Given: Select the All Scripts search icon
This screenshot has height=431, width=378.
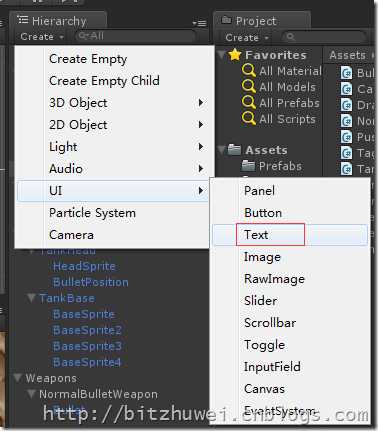Looking at the screenshot, I should (249, 119).
